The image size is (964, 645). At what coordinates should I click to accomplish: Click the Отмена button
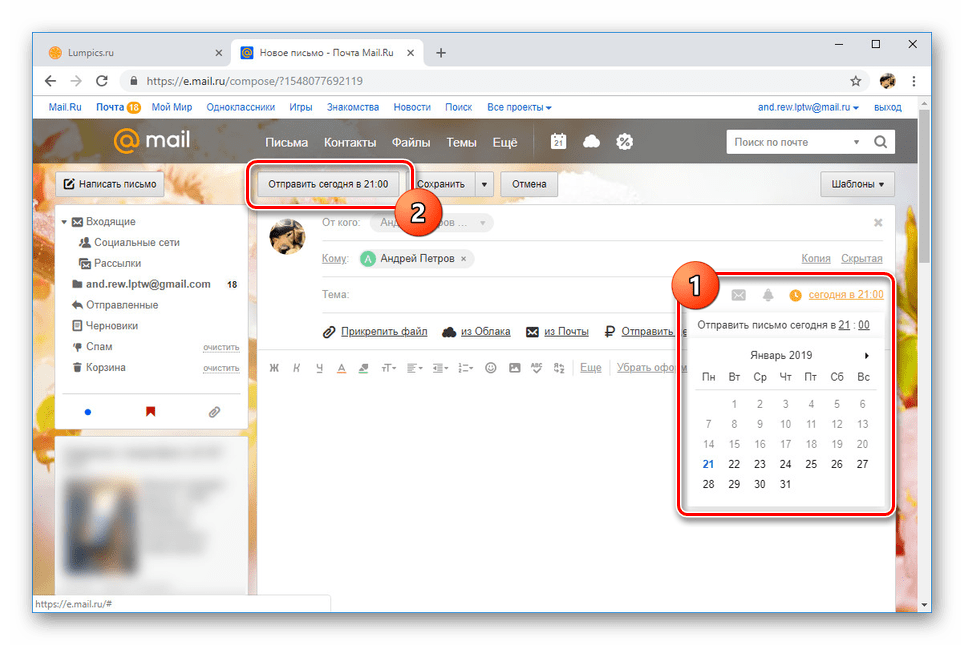pos(529,184)
